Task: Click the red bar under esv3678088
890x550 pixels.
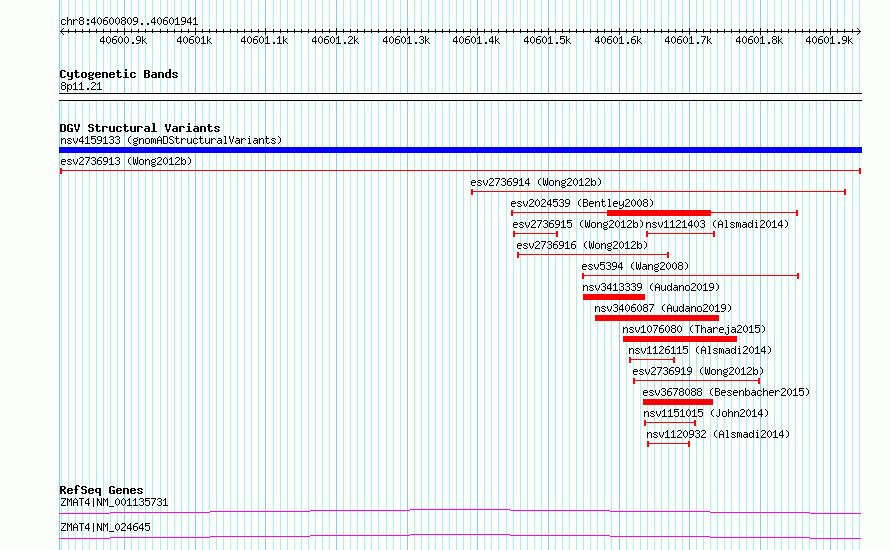Action: tap(678, 402)
